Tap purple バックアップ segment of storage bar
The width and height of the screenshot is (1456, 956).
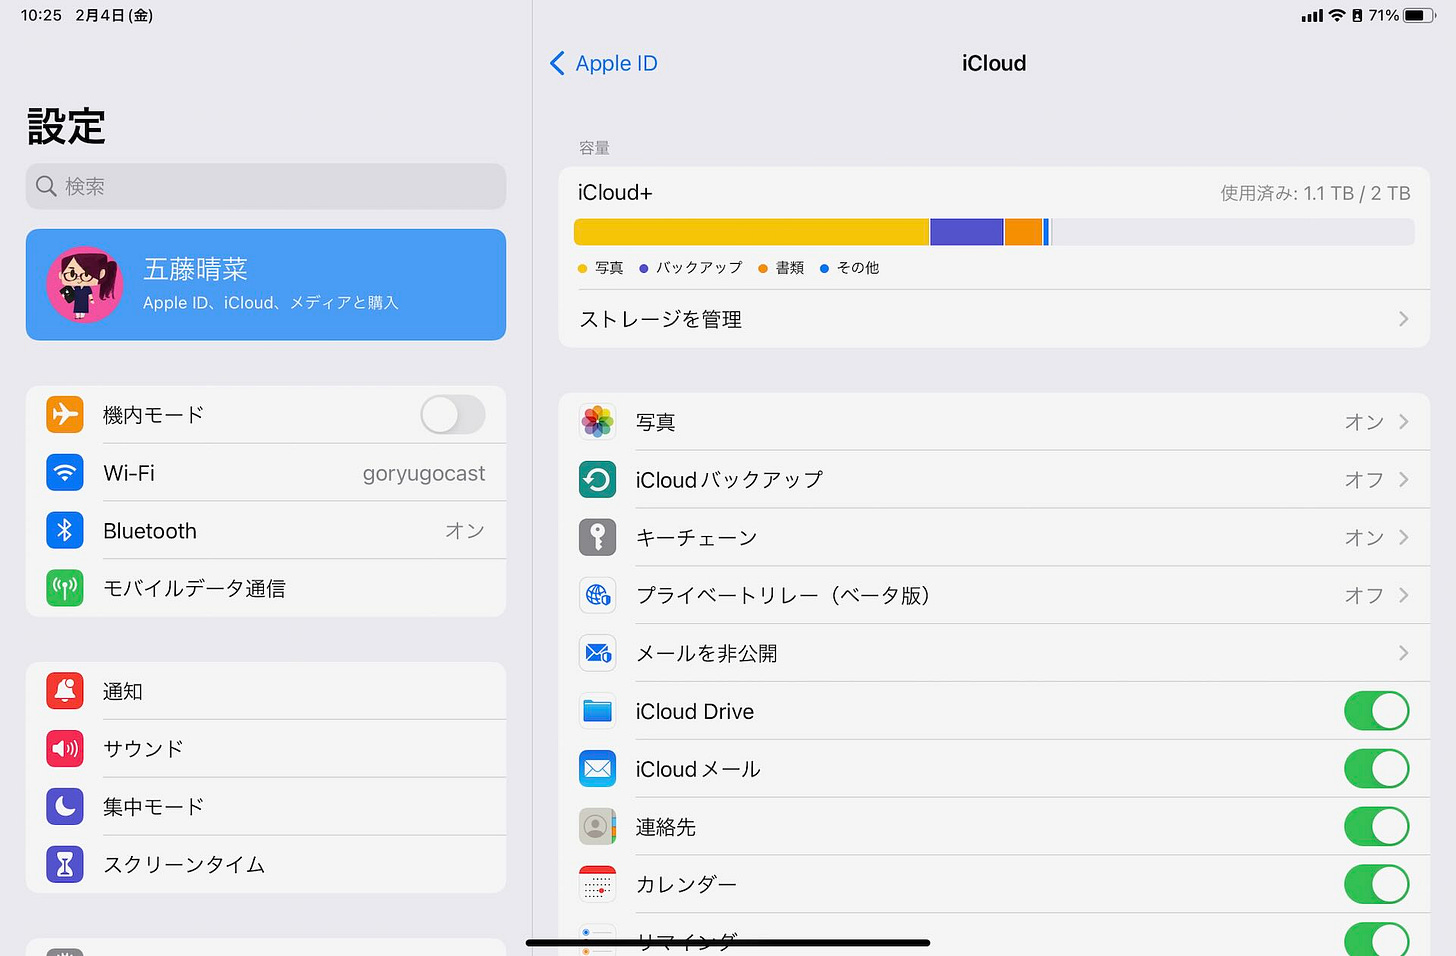coord(967,232)
